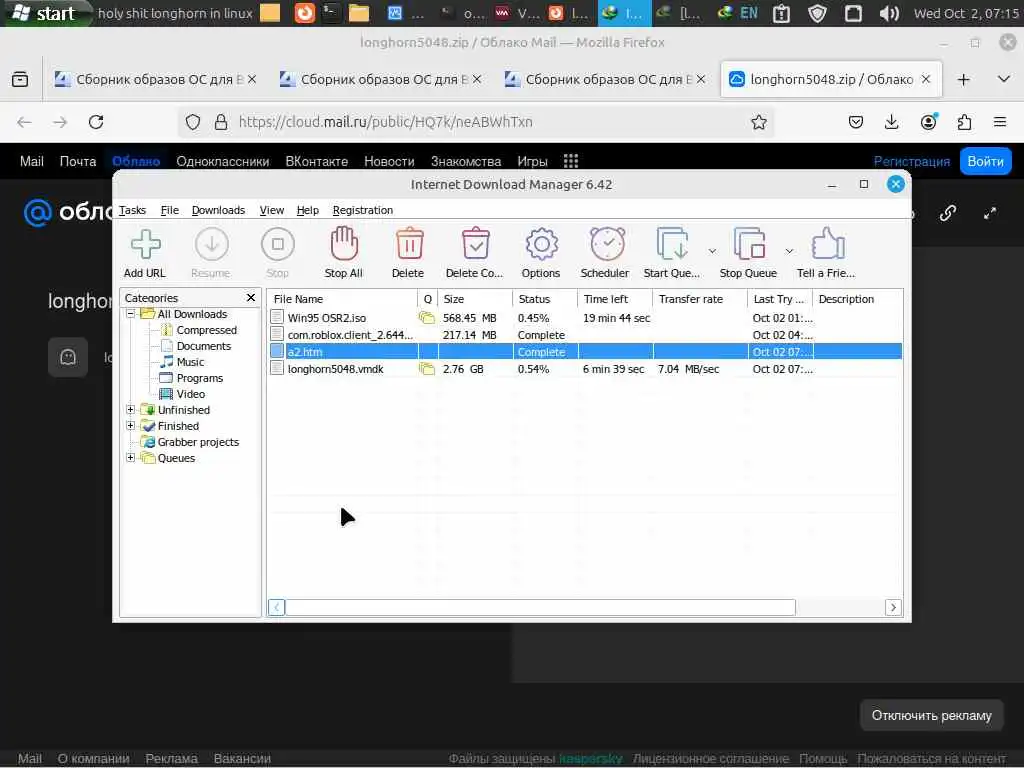Click the Регистрация link
This screenshot has height=768, width=1024.
[912, 161]
